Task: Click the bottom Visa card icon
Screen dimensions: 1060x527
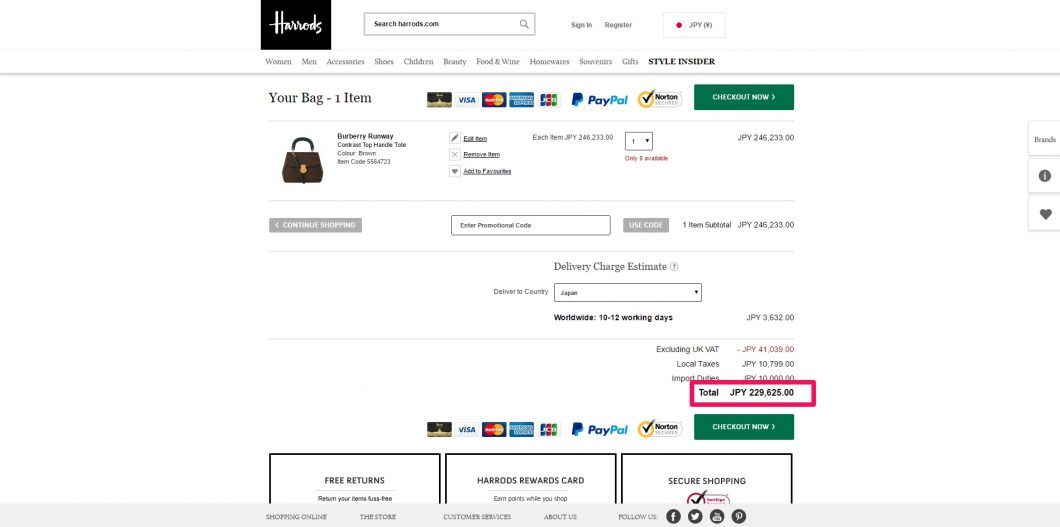Action: [466, 430]
